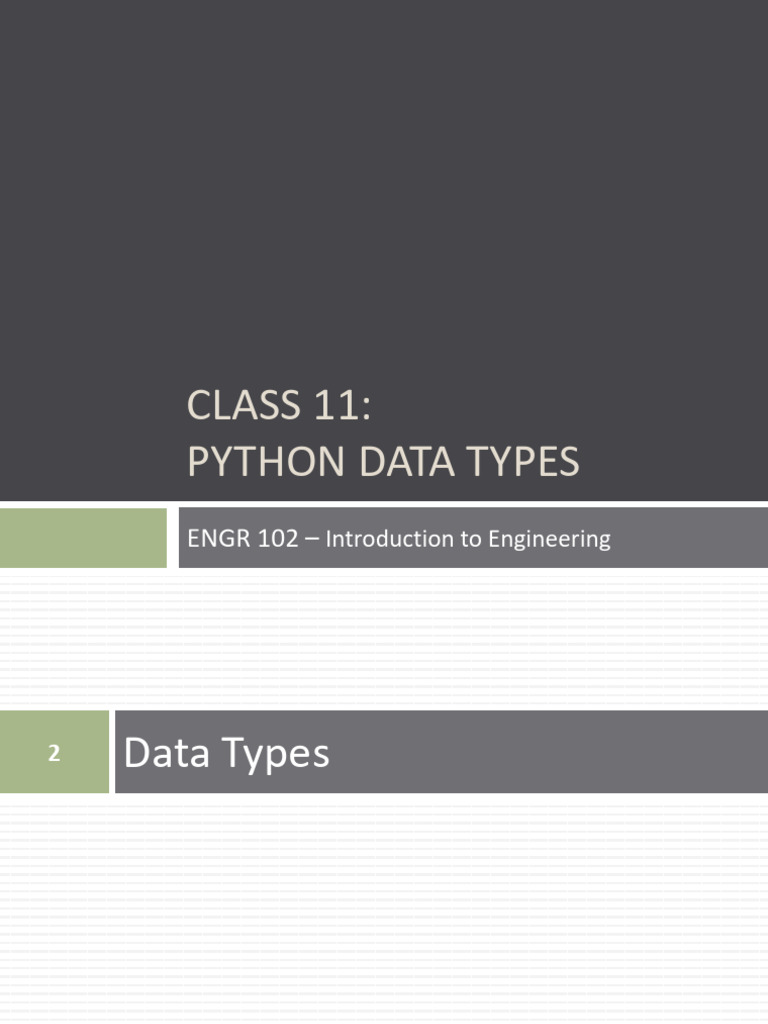Click the gray subtitle bar right of "Engineering"
Viewport: 768px width, 1024px height.
(690, 538)
